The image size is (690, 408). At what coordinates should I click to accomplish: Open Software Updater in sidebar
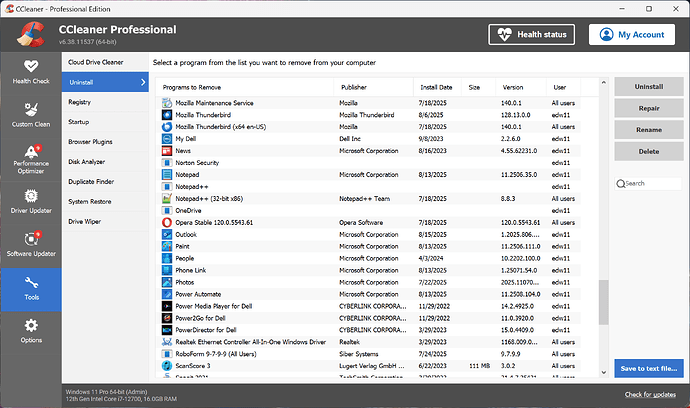coord(29,247)
